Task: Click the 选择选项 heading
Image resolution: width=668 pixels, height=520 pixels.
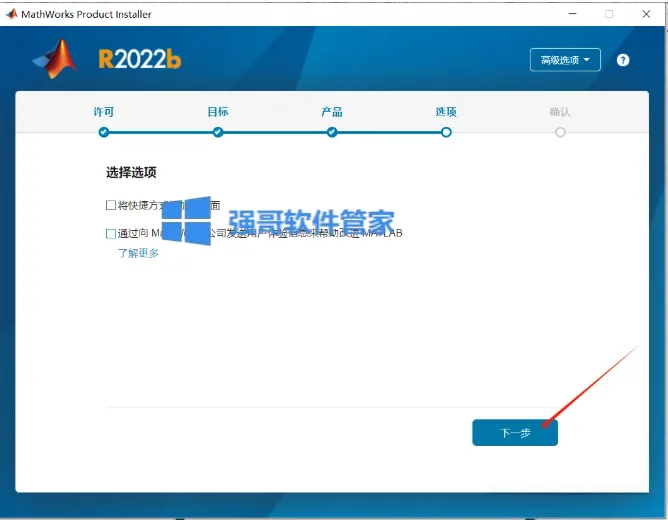Action: [x=131, y=172]
